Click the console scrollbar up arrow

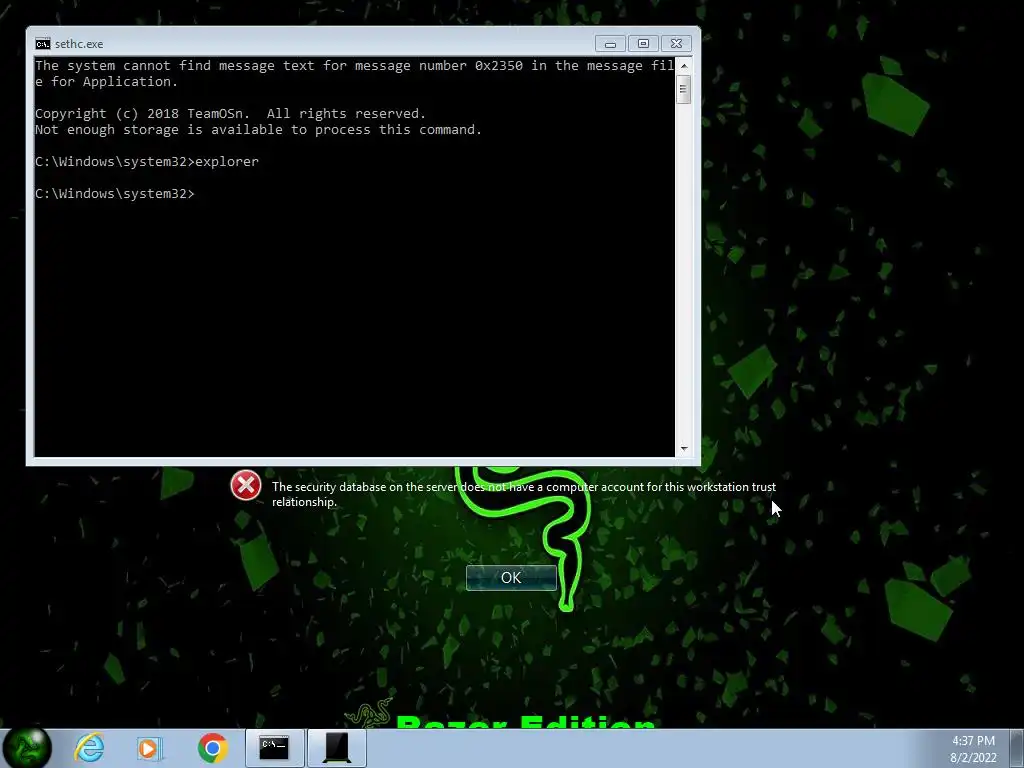[684, 65]
